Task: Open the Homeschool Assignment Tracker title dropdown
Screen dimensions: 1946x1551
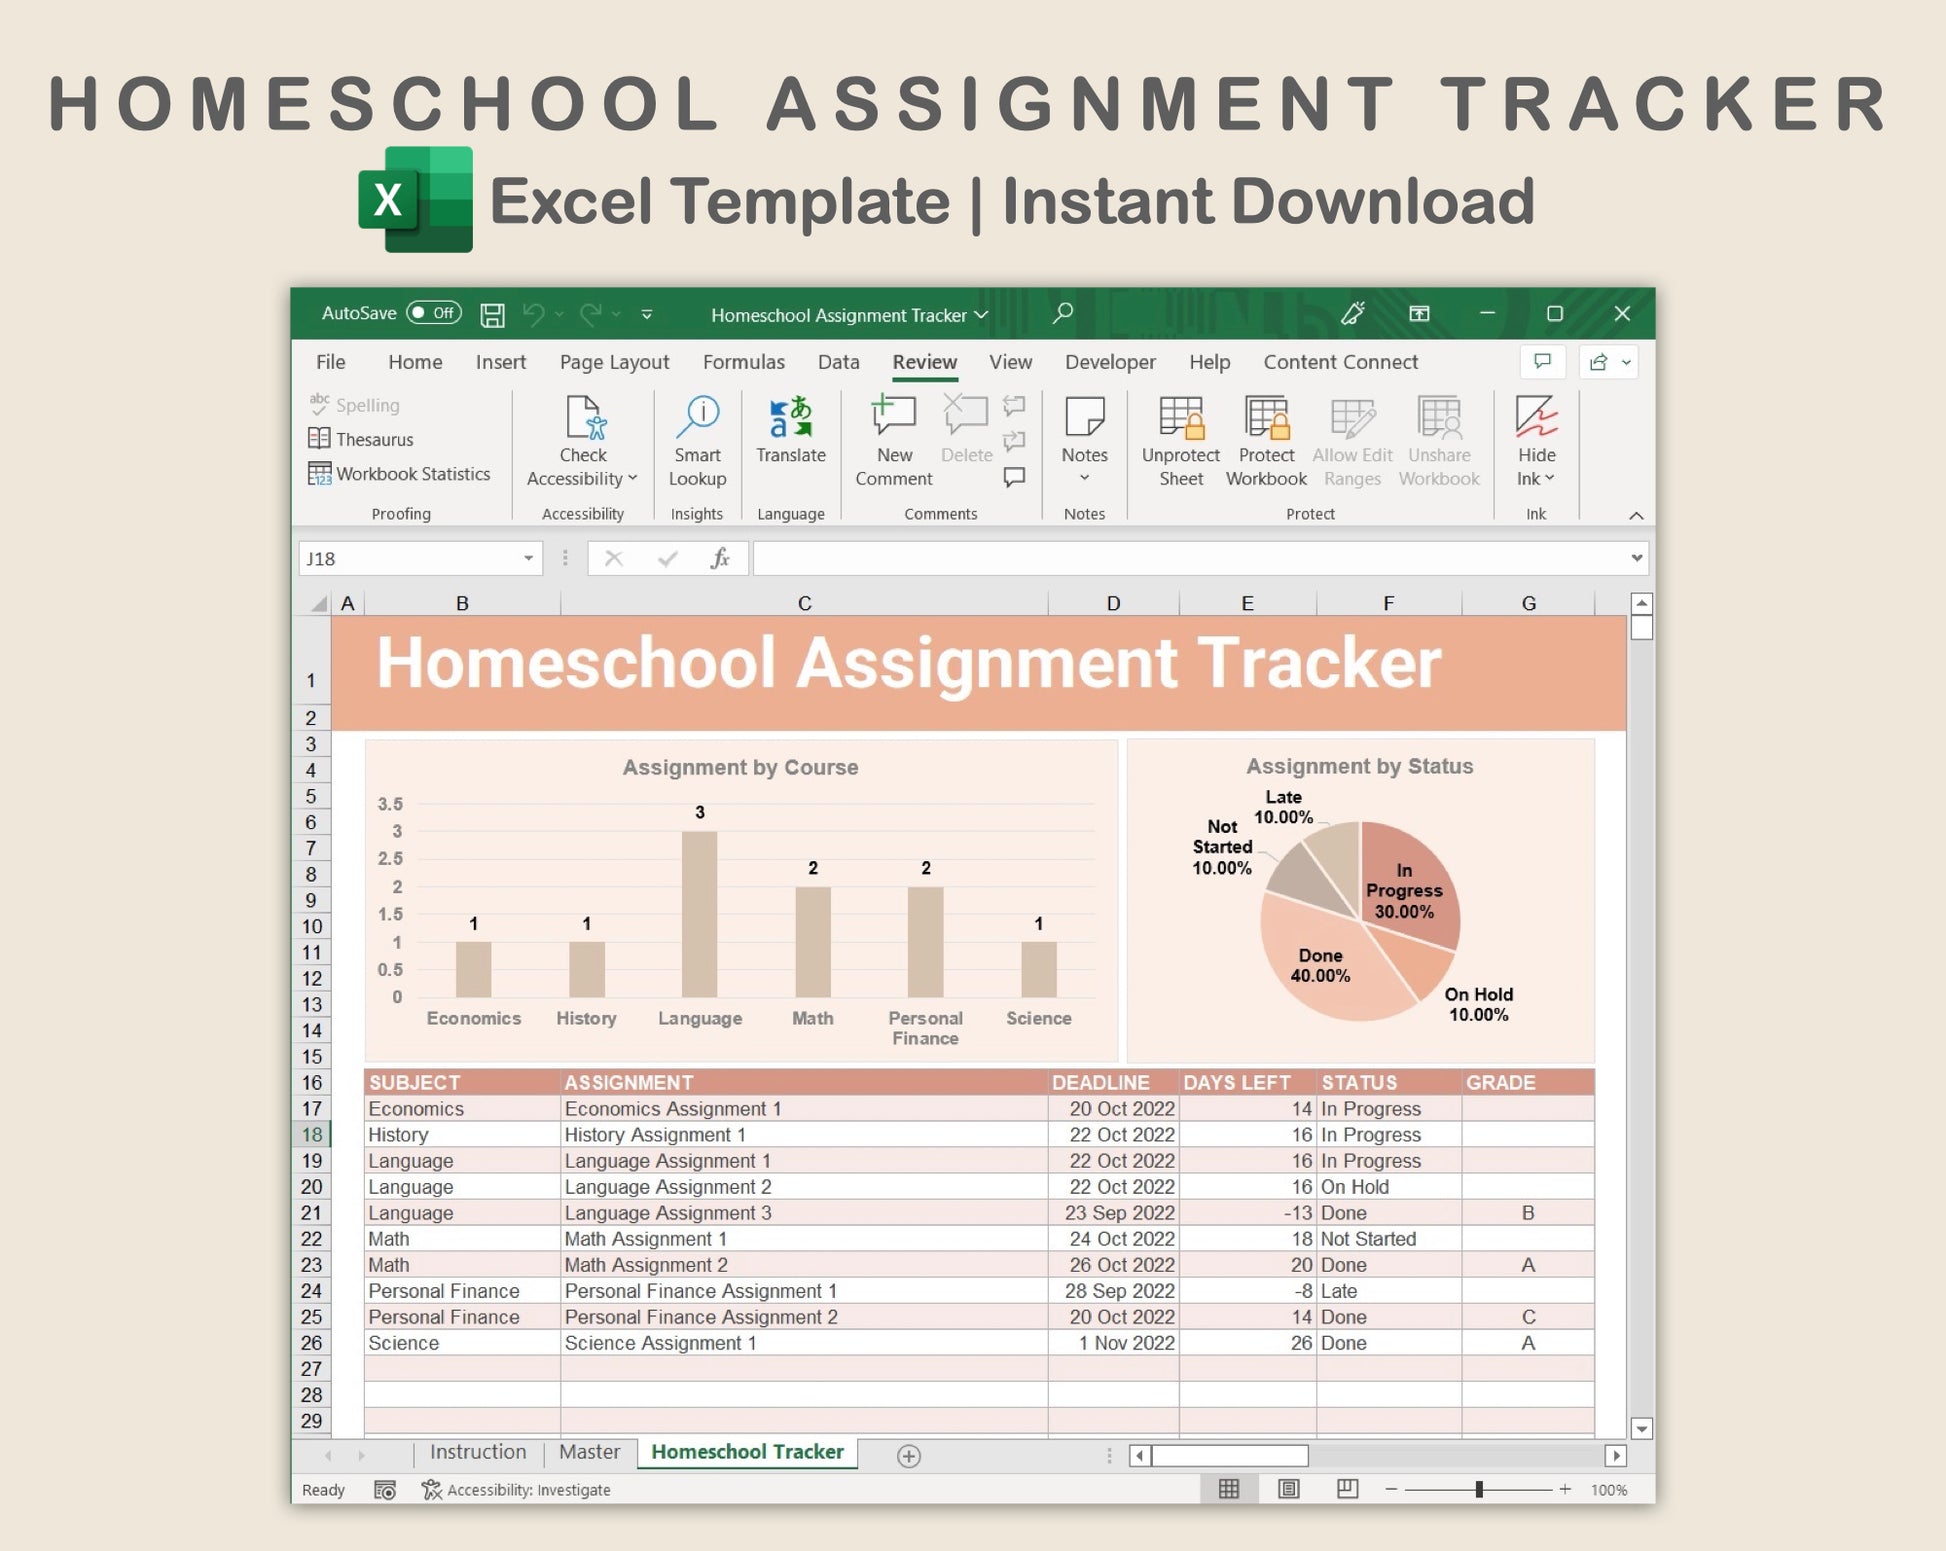Action: tap(981, 315)
